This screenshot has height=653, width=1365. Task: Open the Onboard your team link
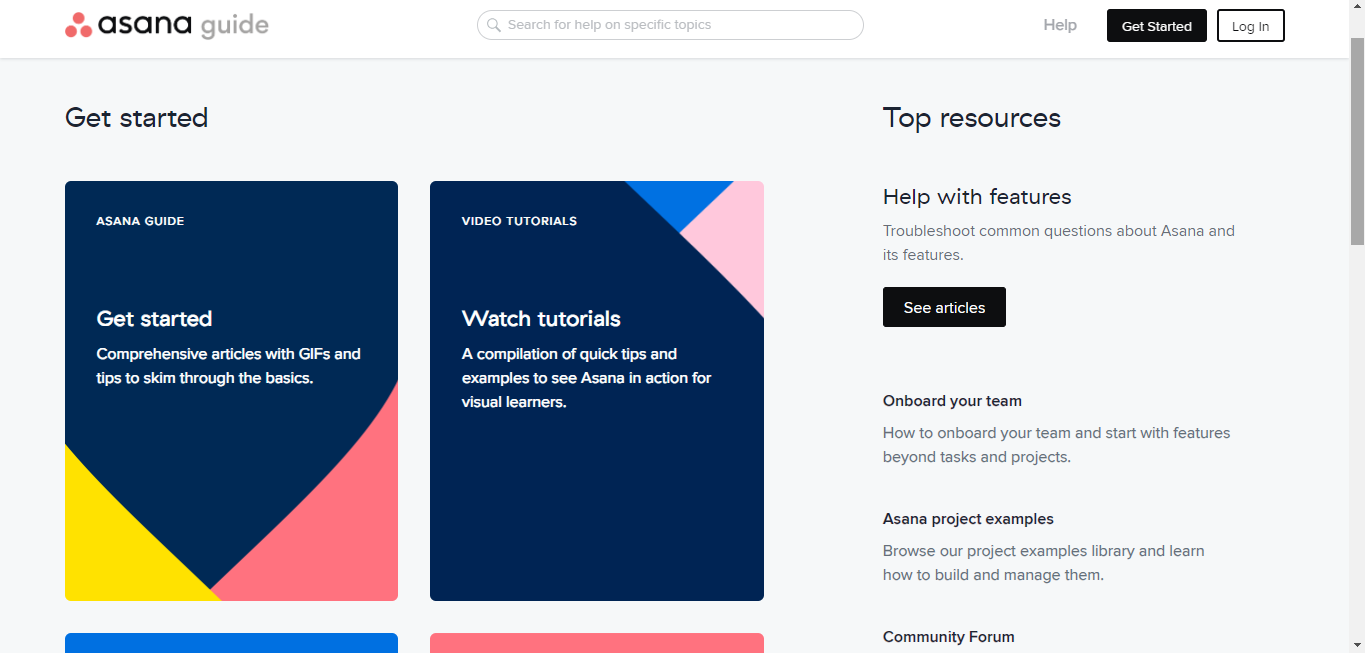(x=952, y=401)
